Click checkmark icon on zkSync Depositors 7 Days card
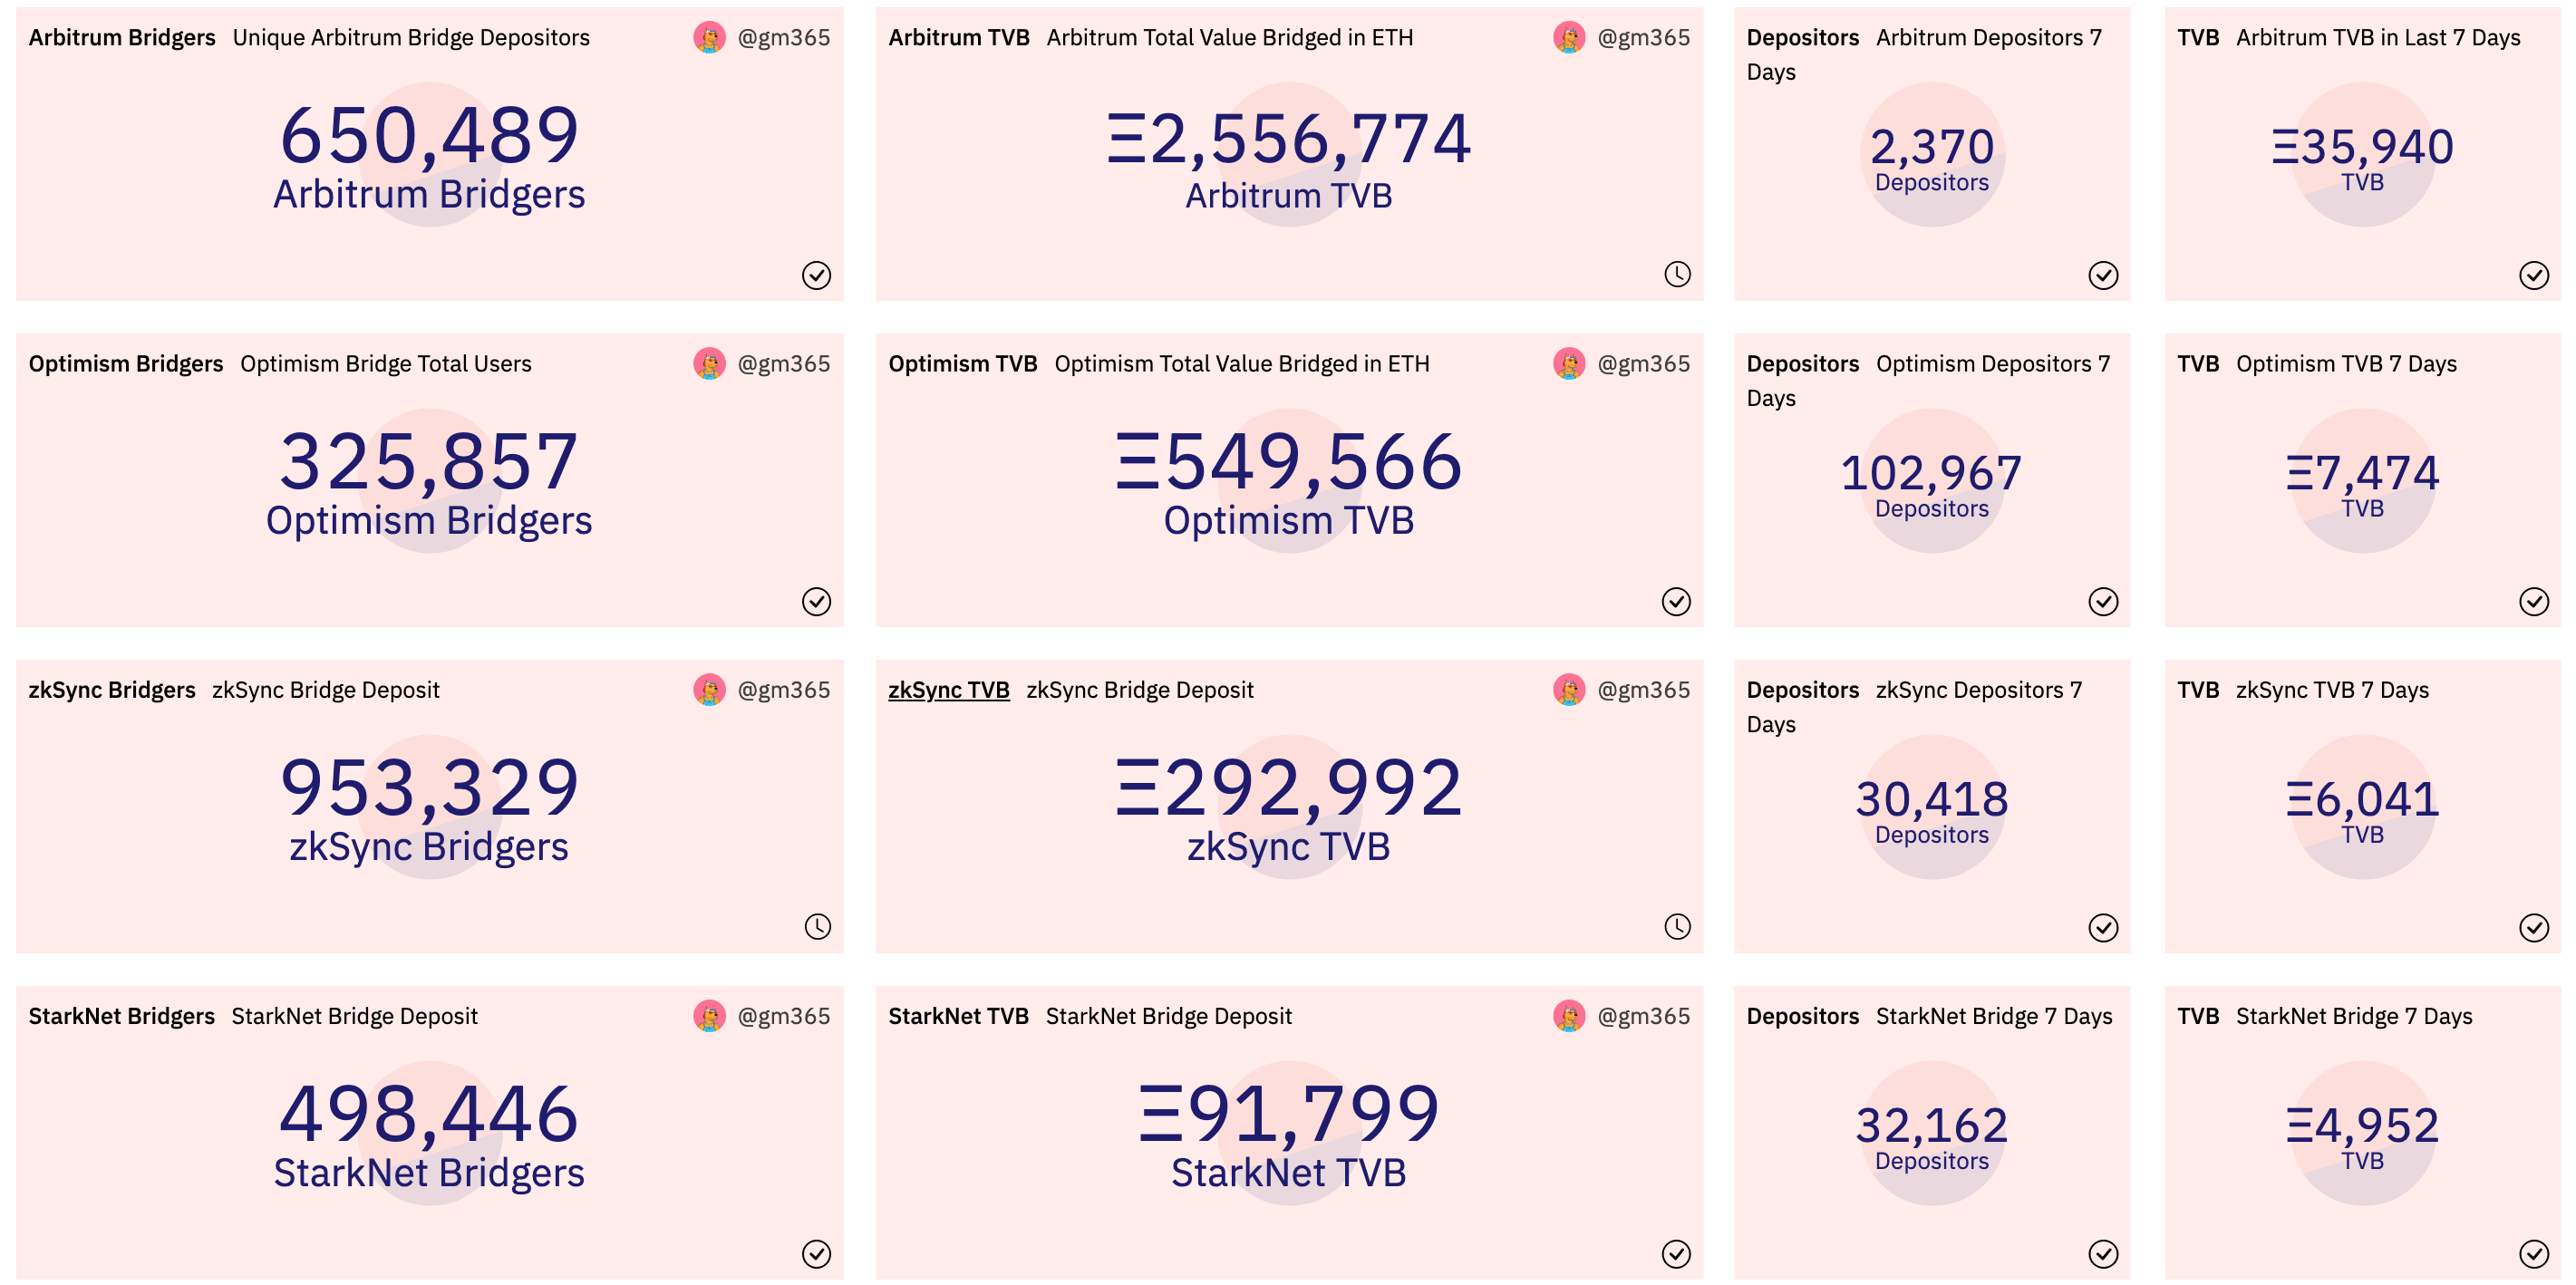 [x=2103, y=927]
